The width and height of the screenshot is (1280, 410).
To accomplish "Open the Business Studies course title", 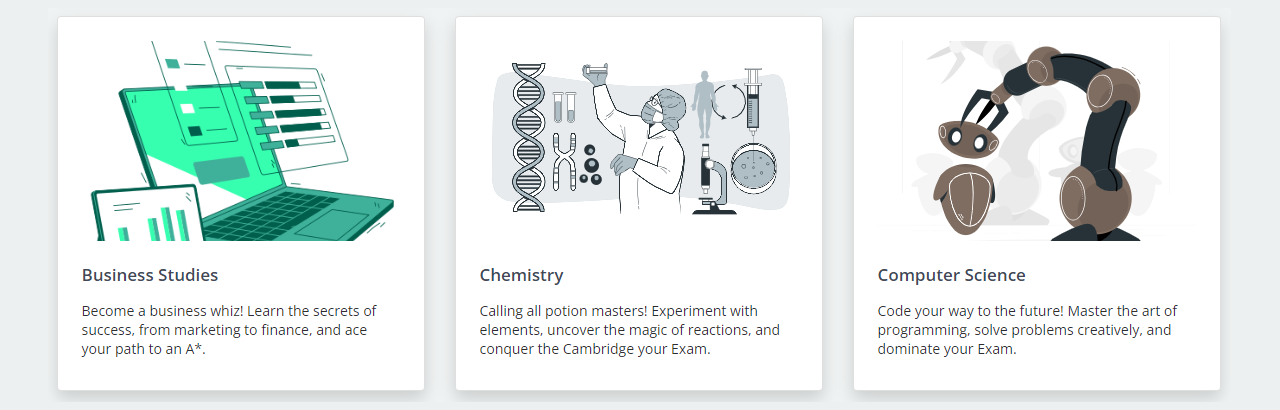I will pyautogui.click(x=150, y=275).
